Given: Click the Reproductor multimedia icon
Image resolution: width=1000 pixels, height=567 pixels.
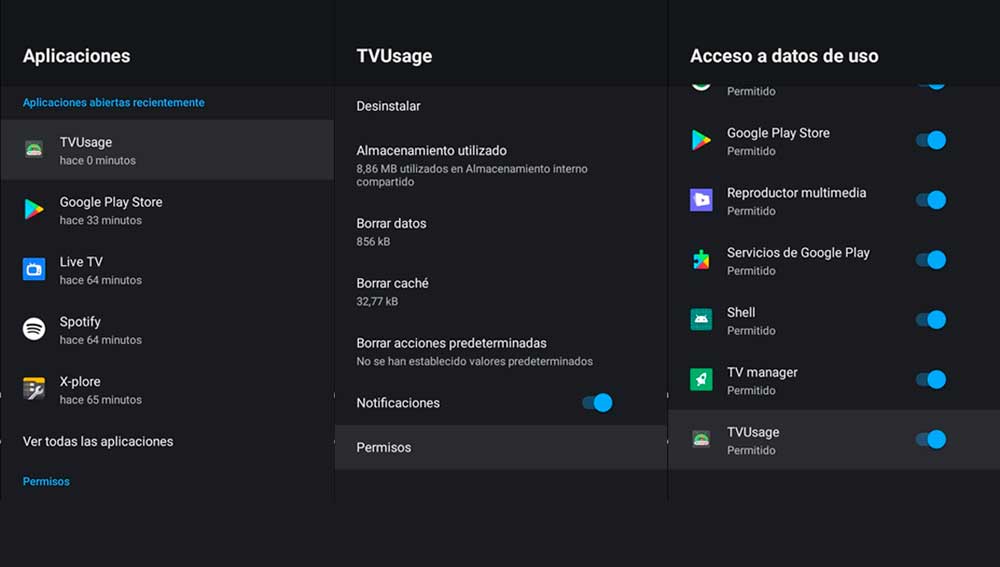Looking at the screenshot, I should (701, 200).
